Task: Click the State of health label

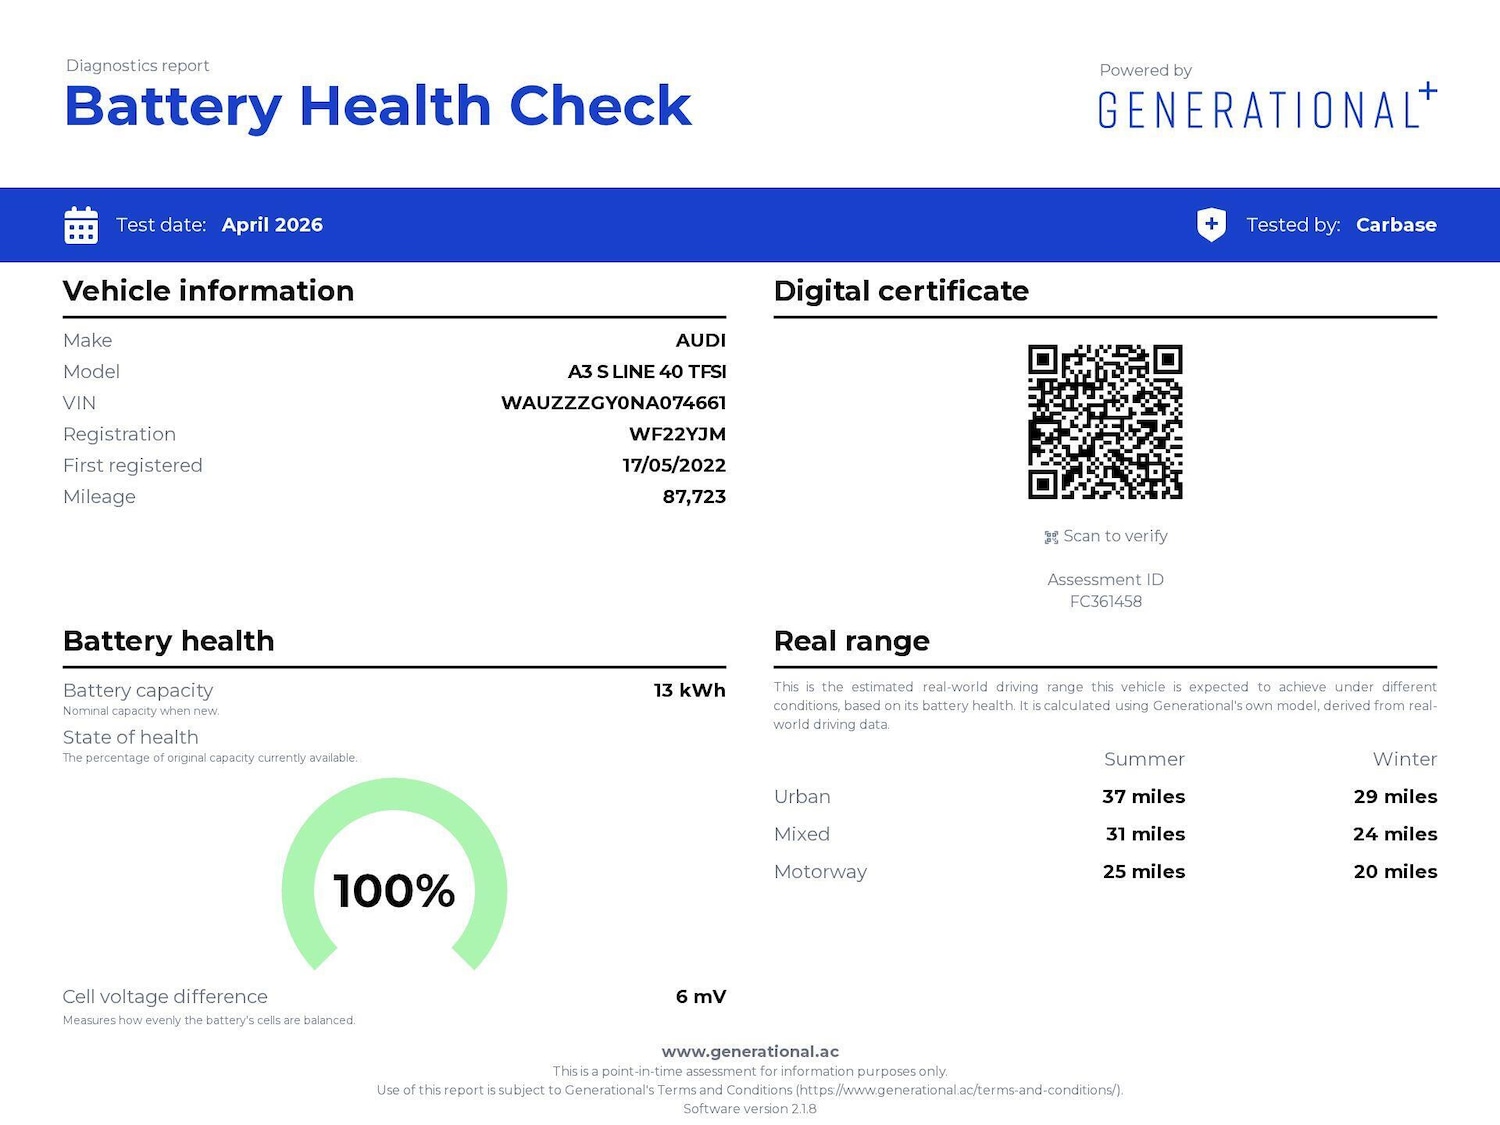Action: pos(130,737)
